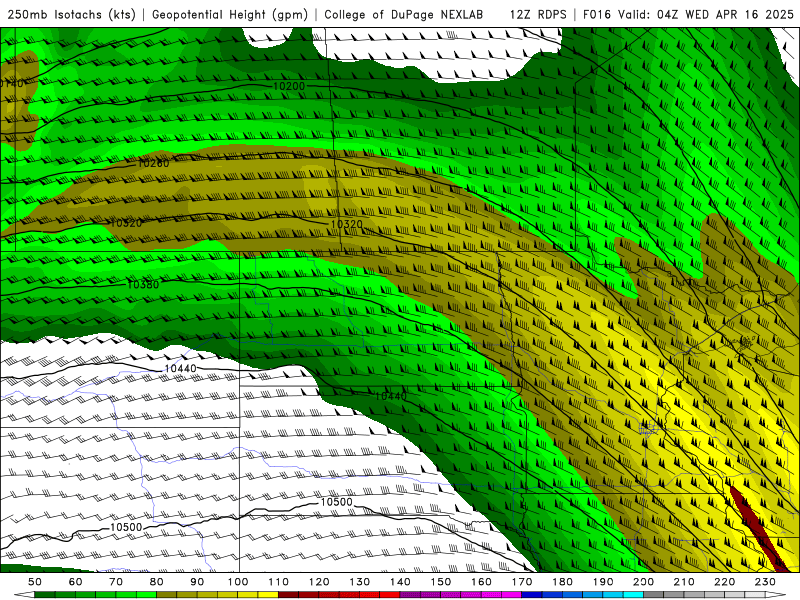This screenshot has height=600, width=800.
Task: Click the olive swatch starting at 80 kts
Action: (x=166, y=595)
